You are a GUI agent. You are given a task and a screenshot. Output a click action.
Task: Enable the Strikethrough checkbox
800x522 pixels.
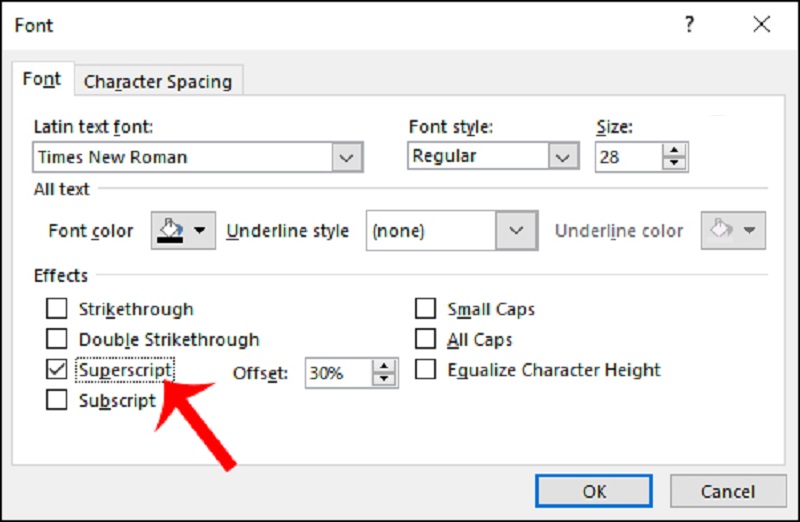click(x=57, y=309)
